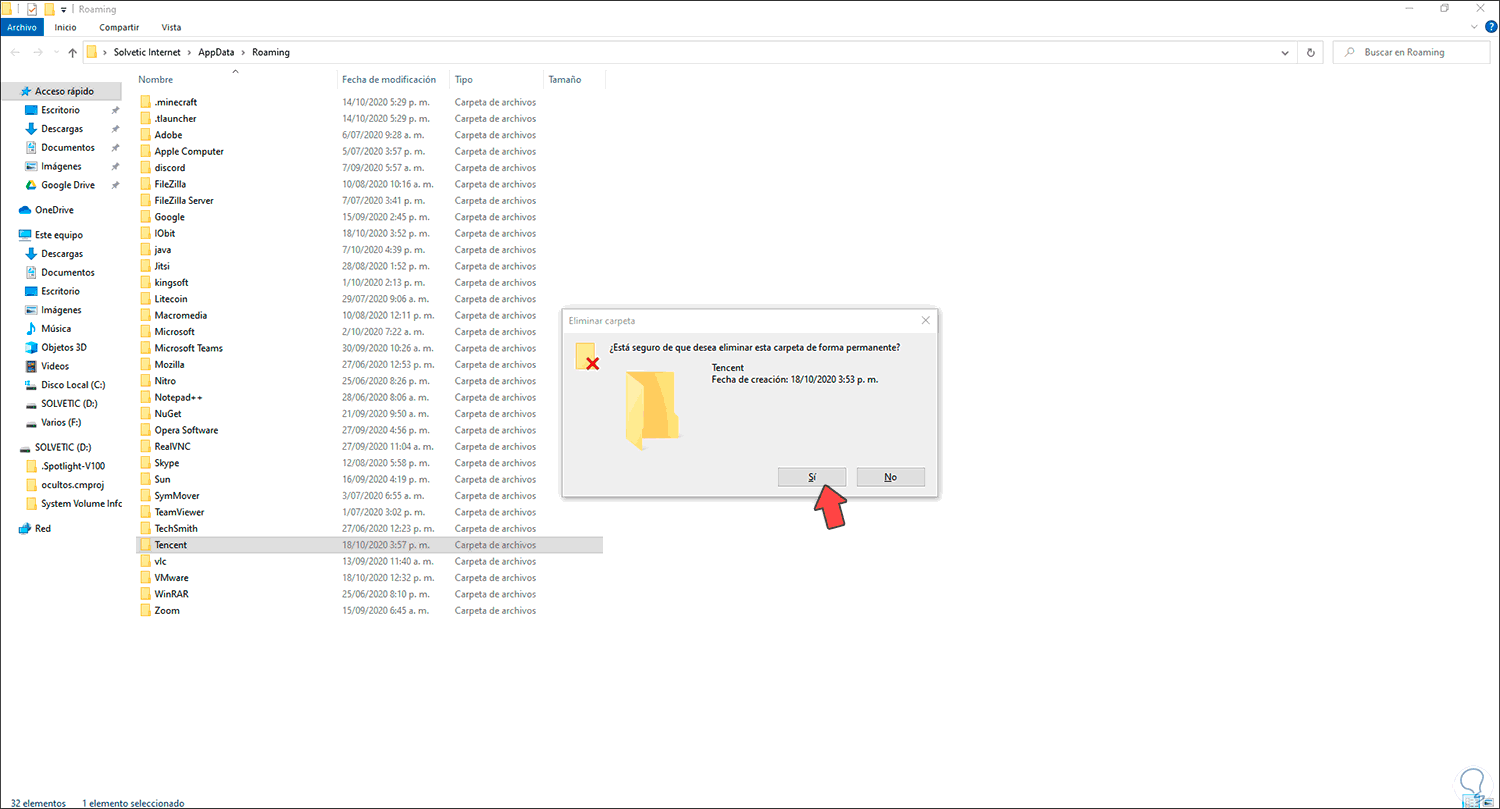Open the Microsoft Teams folder

(x=187, y=347)
